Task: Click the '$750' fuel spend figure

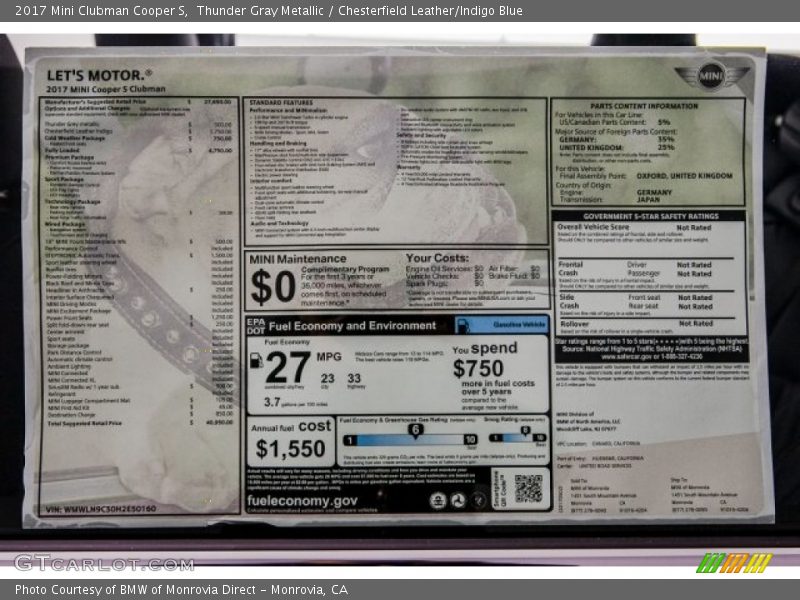Action: point(478,368)
